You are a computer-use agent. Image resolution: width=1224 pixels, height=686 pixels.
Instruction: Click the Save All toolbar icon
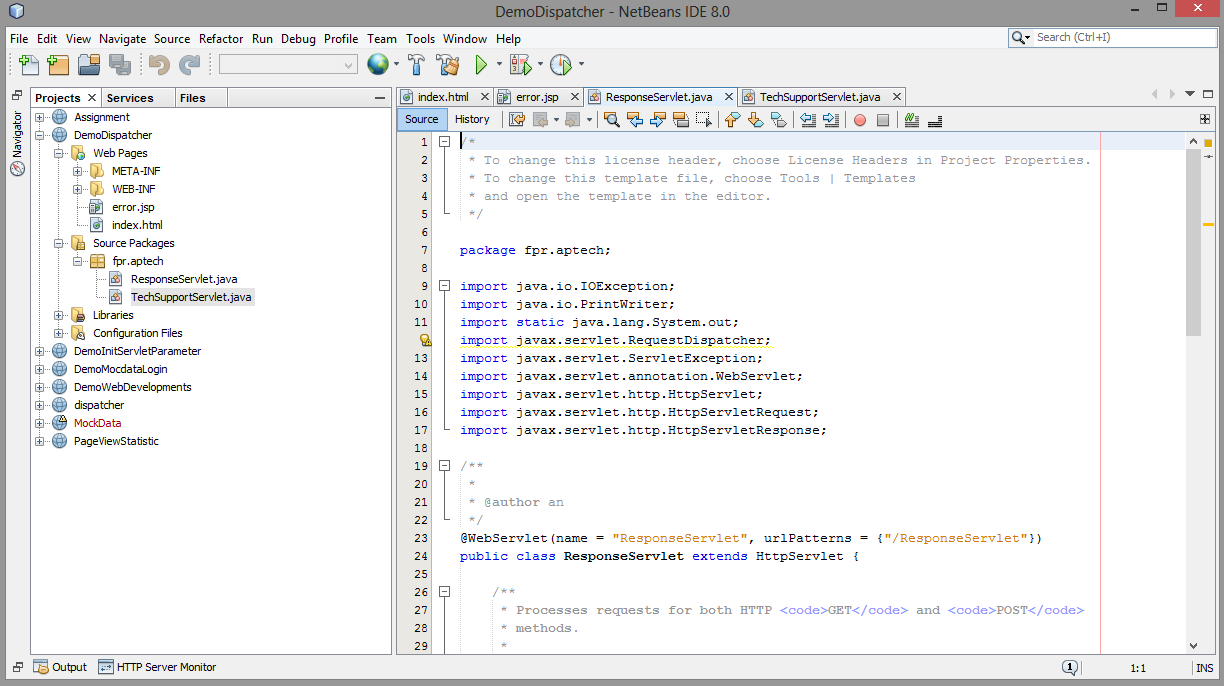(120, 65)
